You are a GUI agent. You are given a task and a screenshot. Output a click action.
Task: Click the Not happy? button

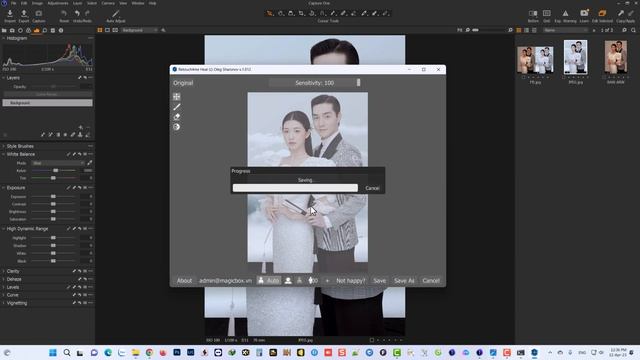point(351,280)
